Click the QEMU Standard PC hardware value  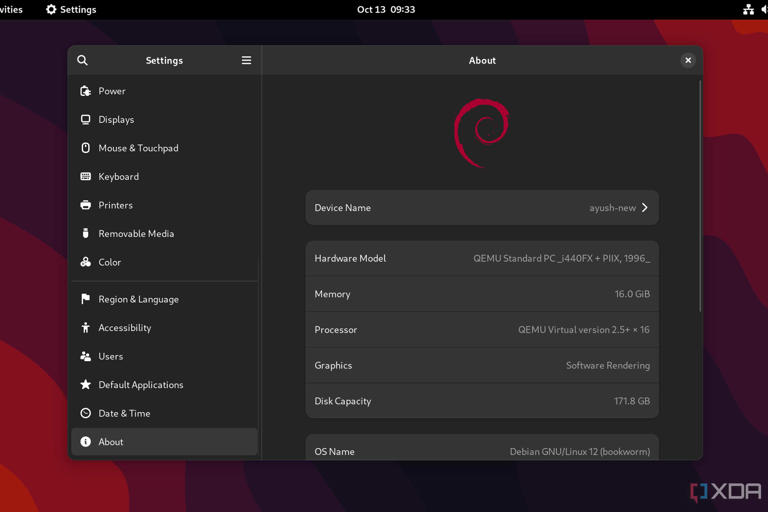(561, 258)
